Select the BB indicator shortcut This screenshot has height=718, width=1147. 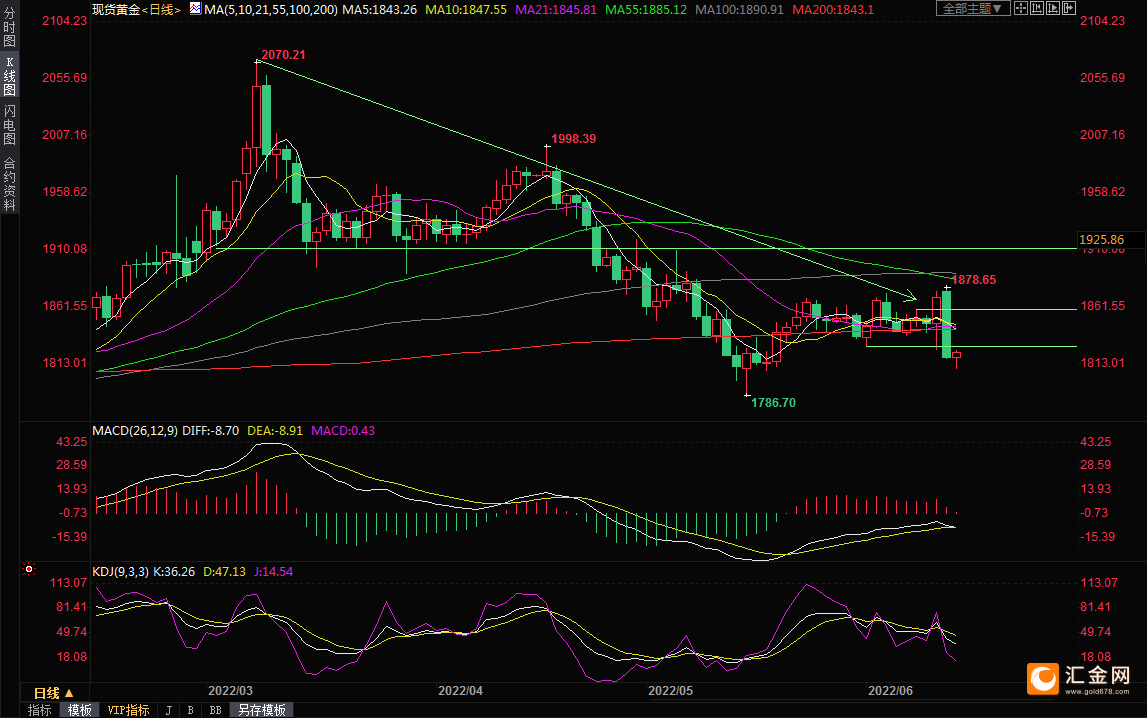point(215,710)
